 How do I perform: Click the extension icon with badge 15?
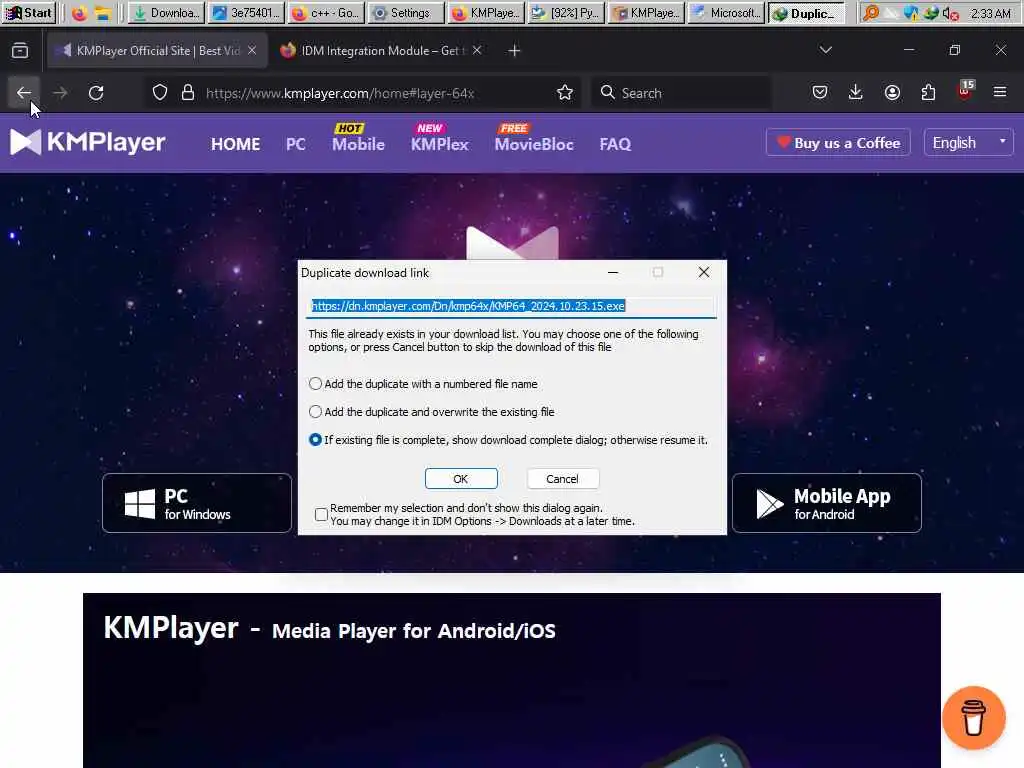point(965,90)
